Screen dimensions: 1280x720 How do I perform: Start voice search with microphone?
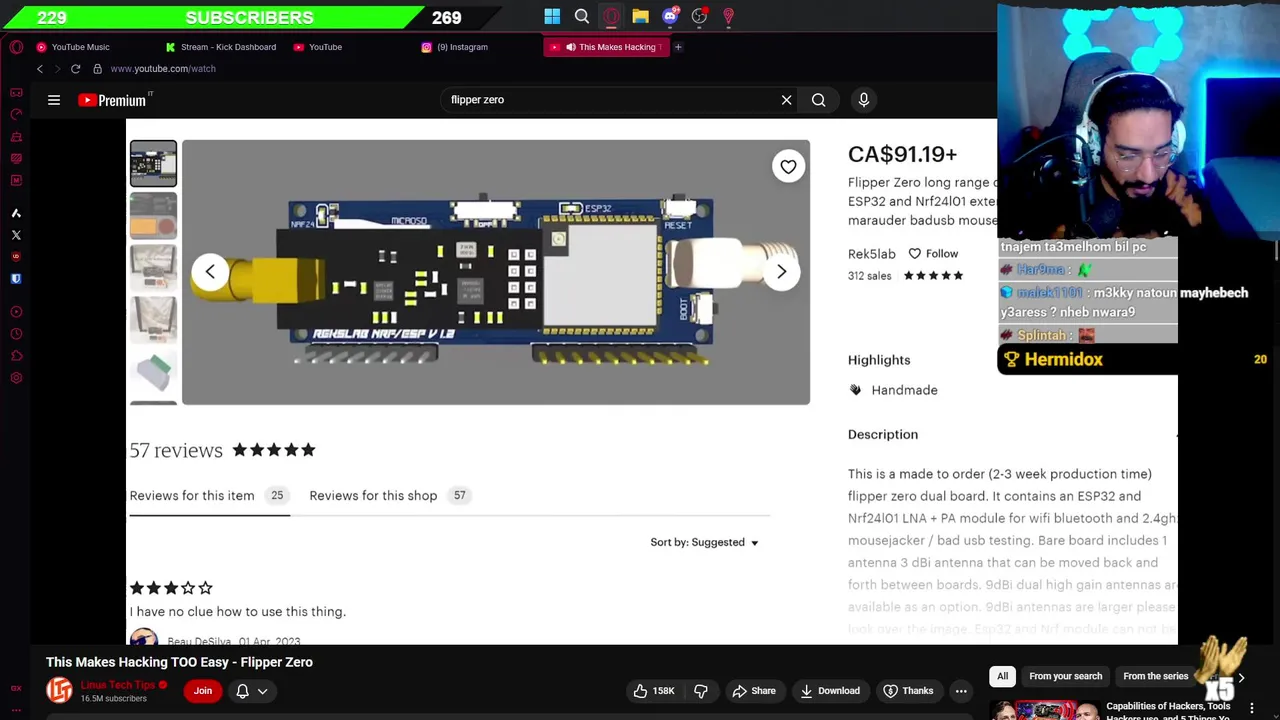point(864,100)
